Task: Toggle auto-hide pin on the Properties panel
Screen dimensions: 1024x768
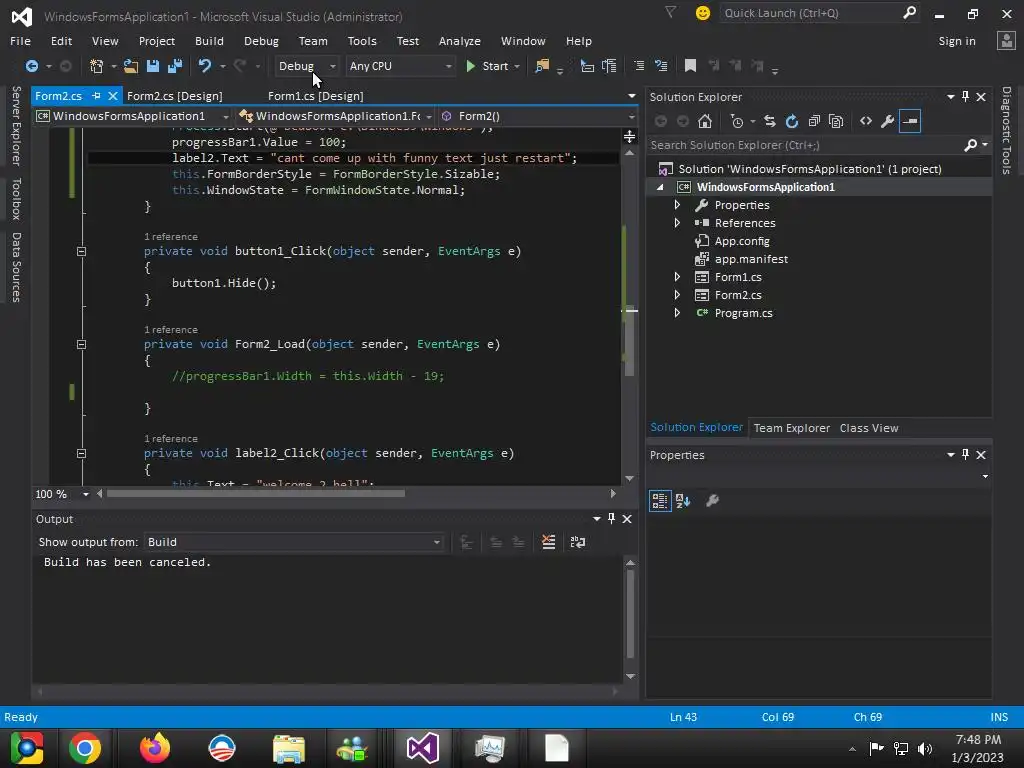Action: 966,455
